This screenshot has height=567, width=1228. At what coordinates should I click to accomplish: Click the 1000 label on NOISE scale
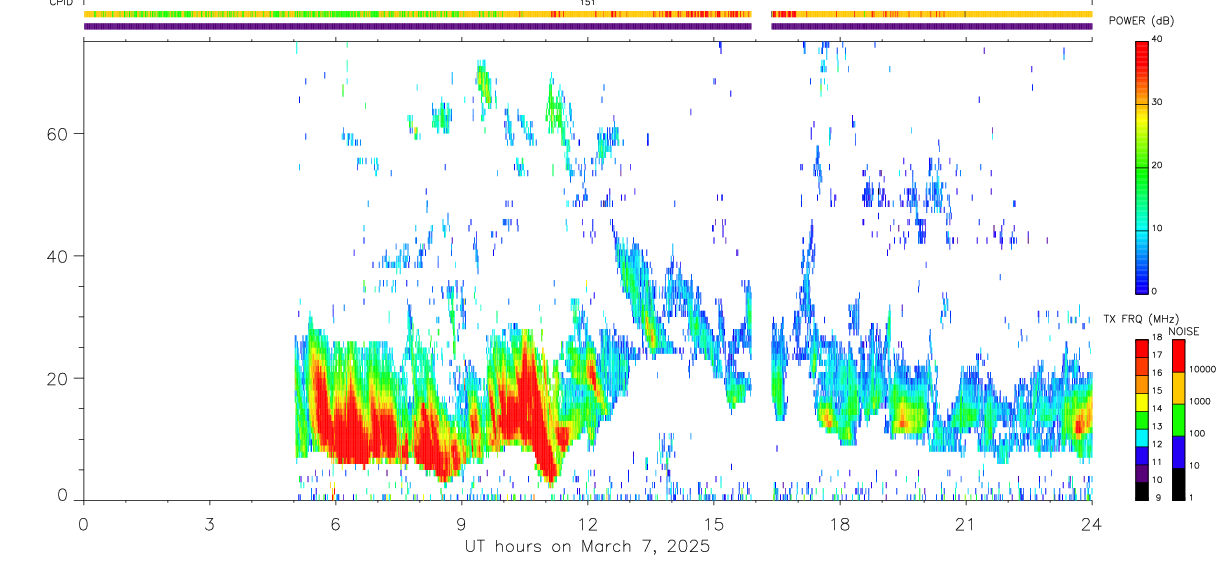tap(1202, 401)
